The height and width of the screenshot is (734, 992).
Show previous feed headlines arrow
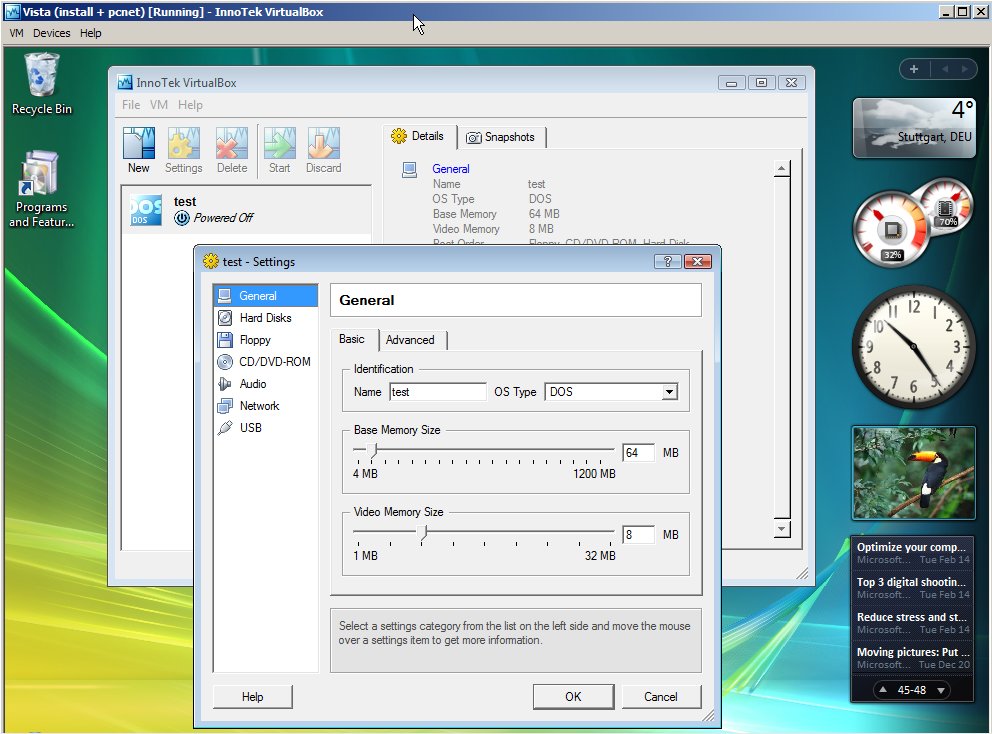(883, 690)
